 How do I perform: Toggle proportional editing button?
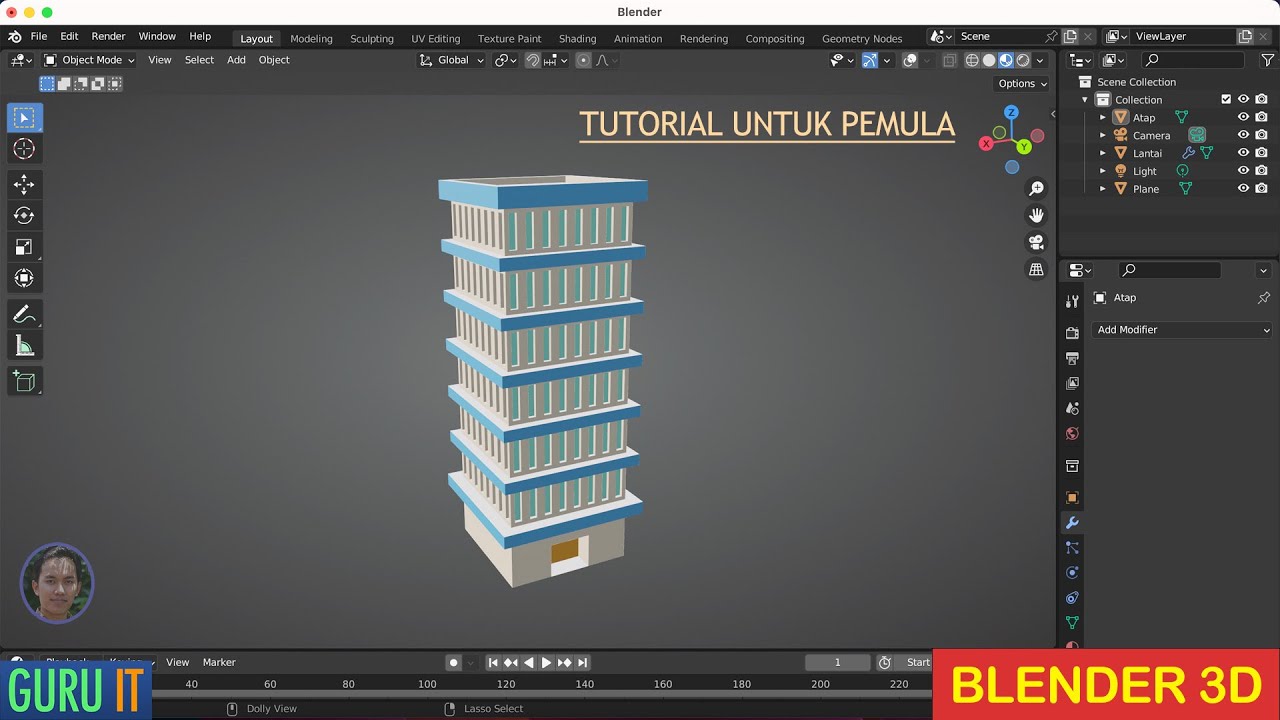coord(584,60)
